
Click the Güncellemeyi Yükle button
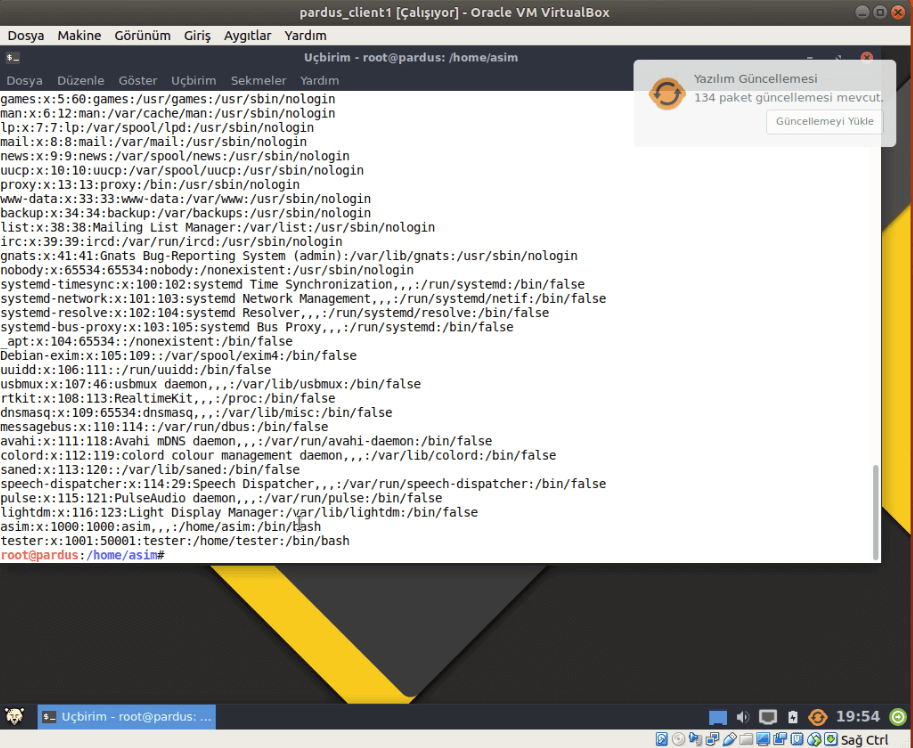[824, 121]
